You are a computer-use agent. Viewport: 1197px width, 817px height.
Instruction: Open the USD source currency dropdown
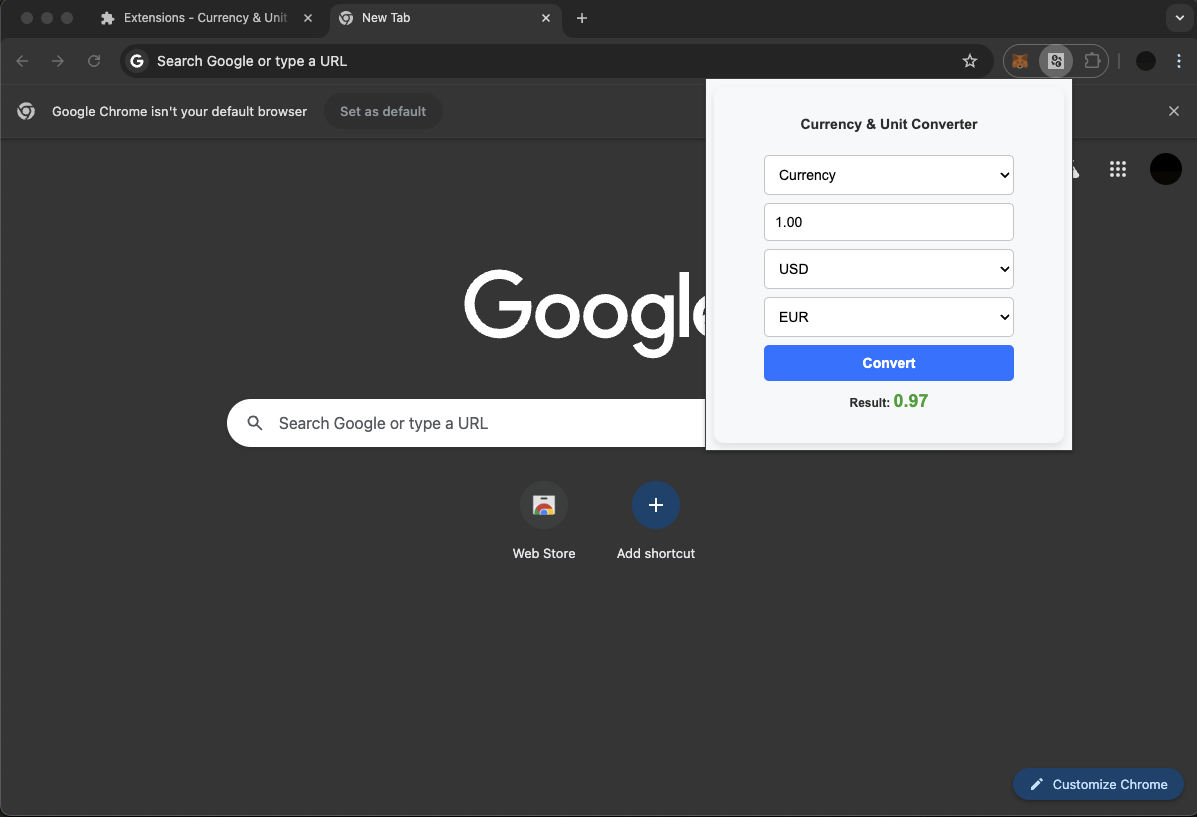tap(888, 269)
